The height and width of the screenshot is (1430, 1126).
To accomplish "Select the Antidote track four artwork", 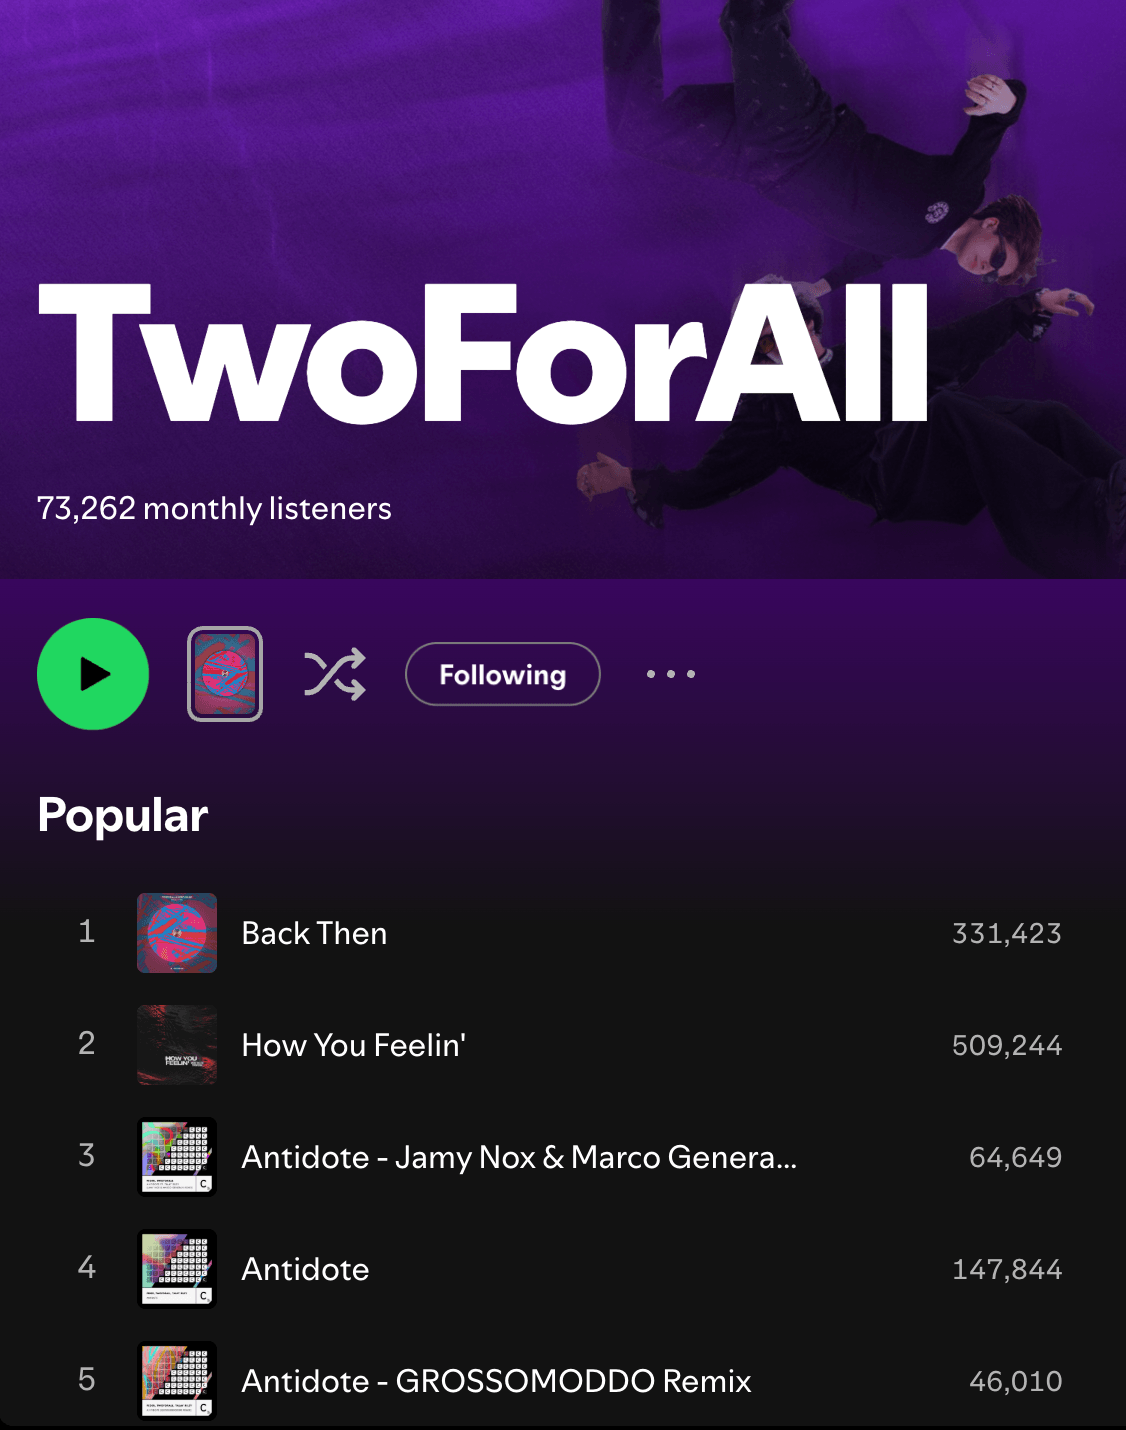I will pyautogui.click(x=177, y=1269).
